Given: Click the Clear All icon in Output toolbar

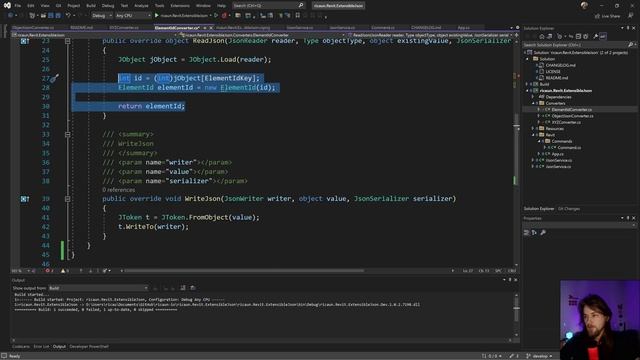Looking at the screenshot, I should click(183, 288).
